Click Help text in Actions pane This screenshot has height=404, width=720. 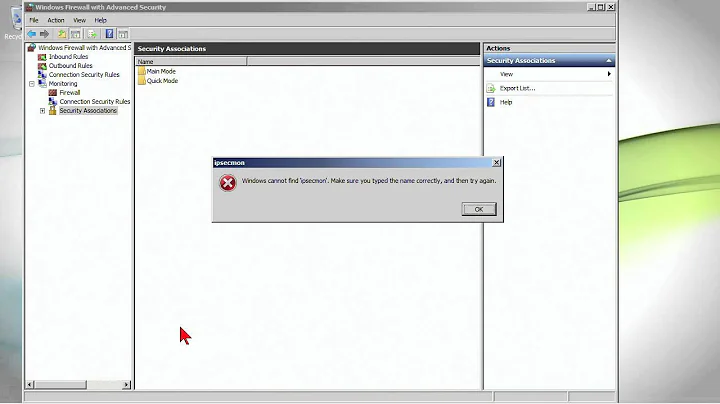click(x=506, y=102)
